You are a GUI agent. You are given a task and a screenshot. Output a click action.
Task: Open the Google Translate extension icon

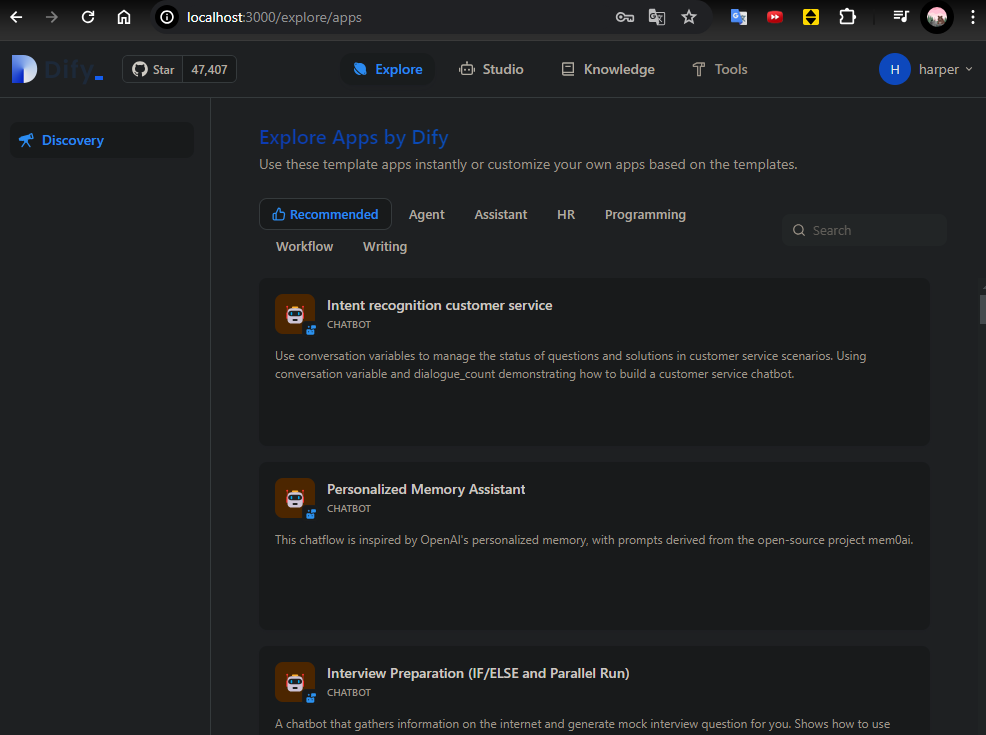pos(739,17)
